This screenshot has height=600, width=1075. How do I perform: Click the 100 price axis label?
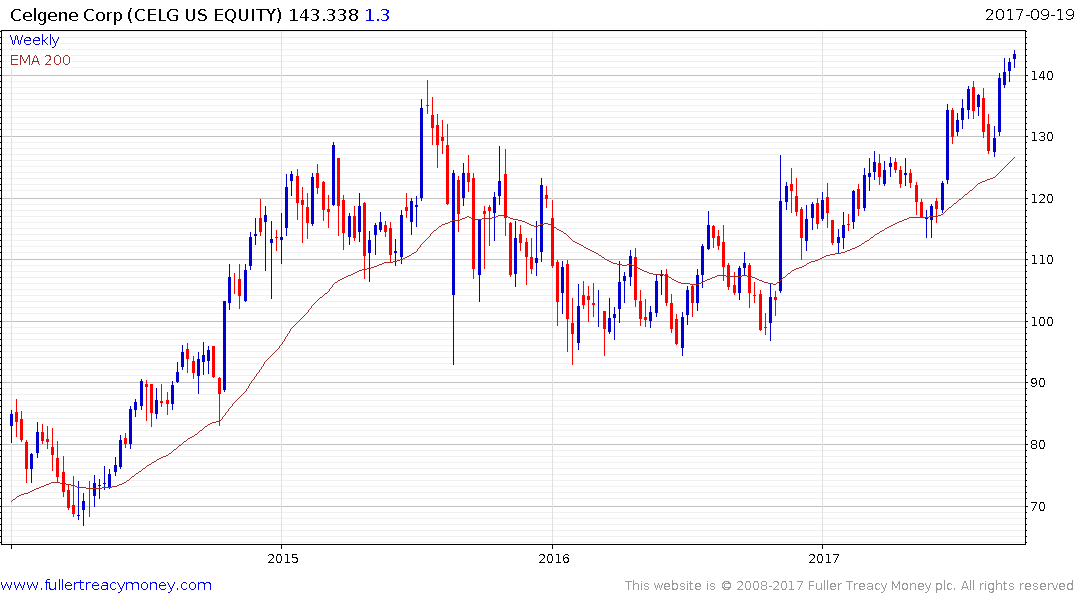tap(1042, 321)
